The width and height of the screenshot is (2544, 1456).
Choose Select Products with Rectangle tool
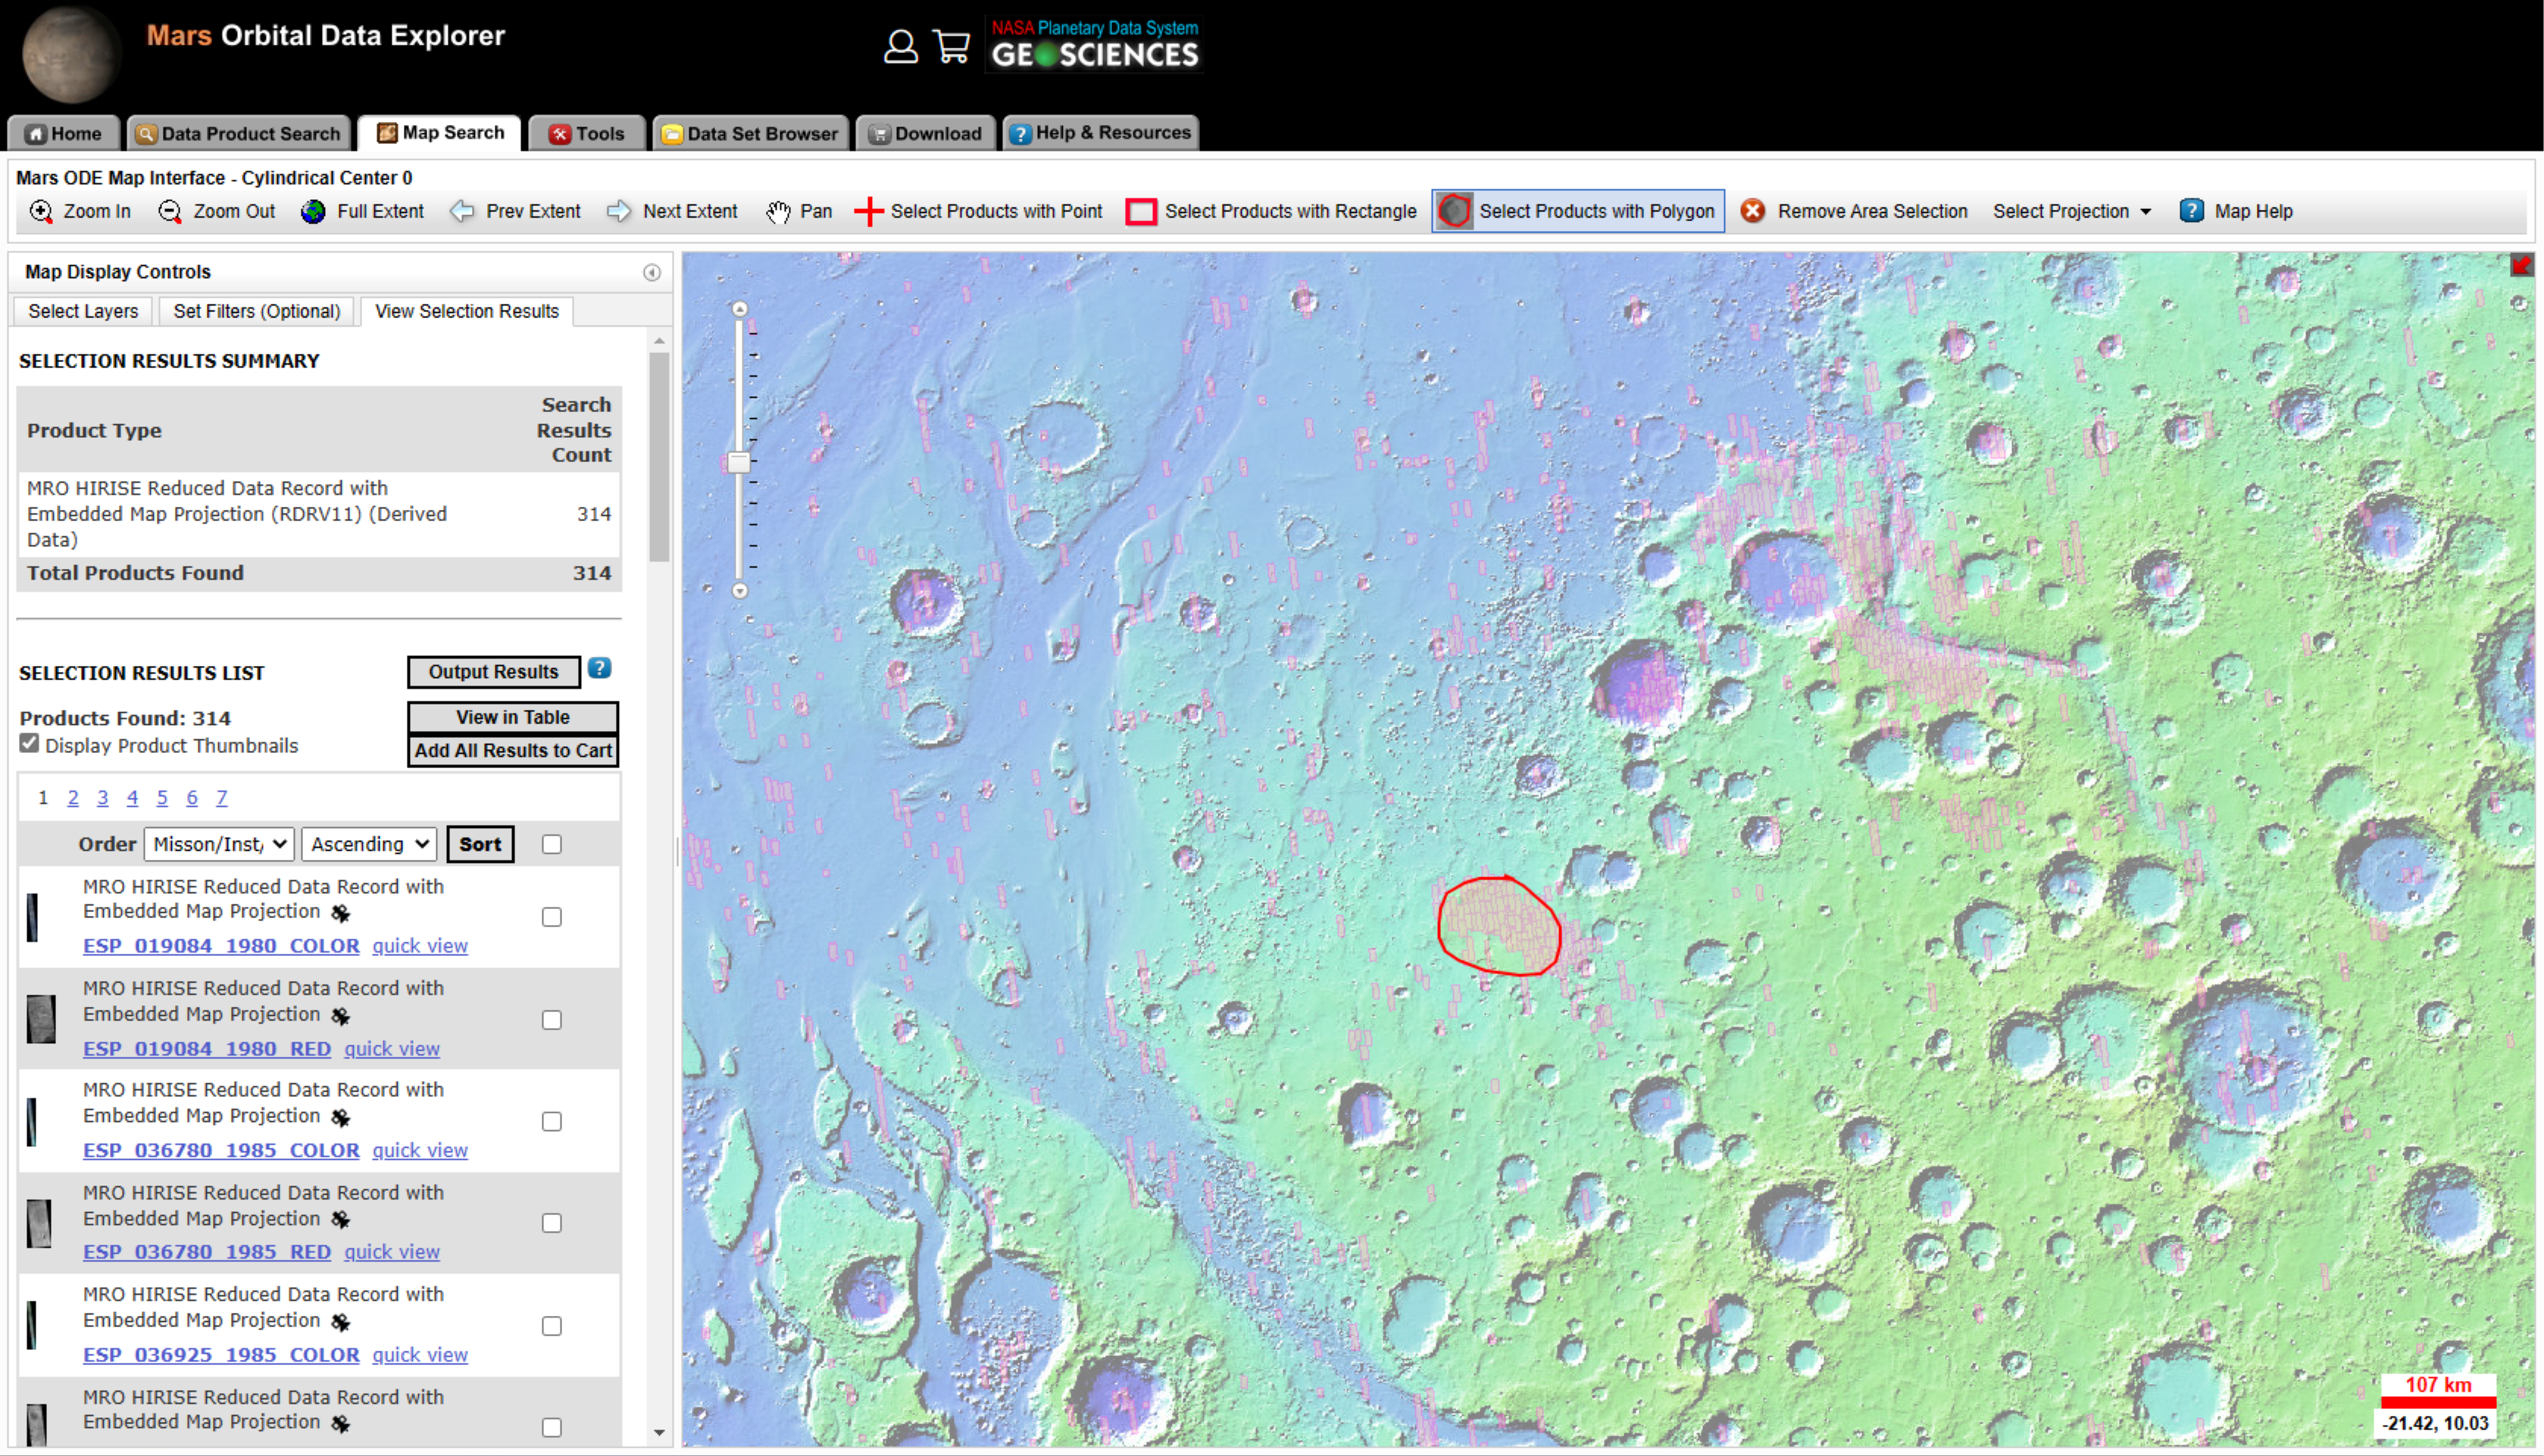1271,211
